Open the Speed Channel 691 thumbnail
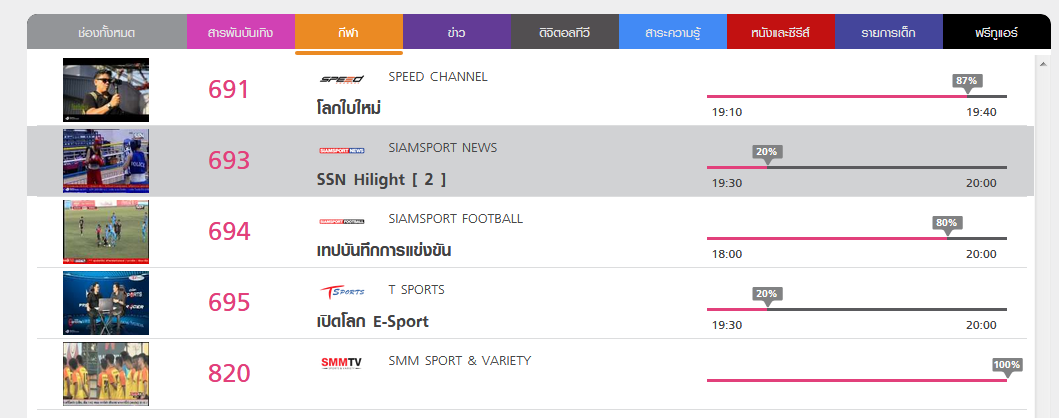 [106, 90]
